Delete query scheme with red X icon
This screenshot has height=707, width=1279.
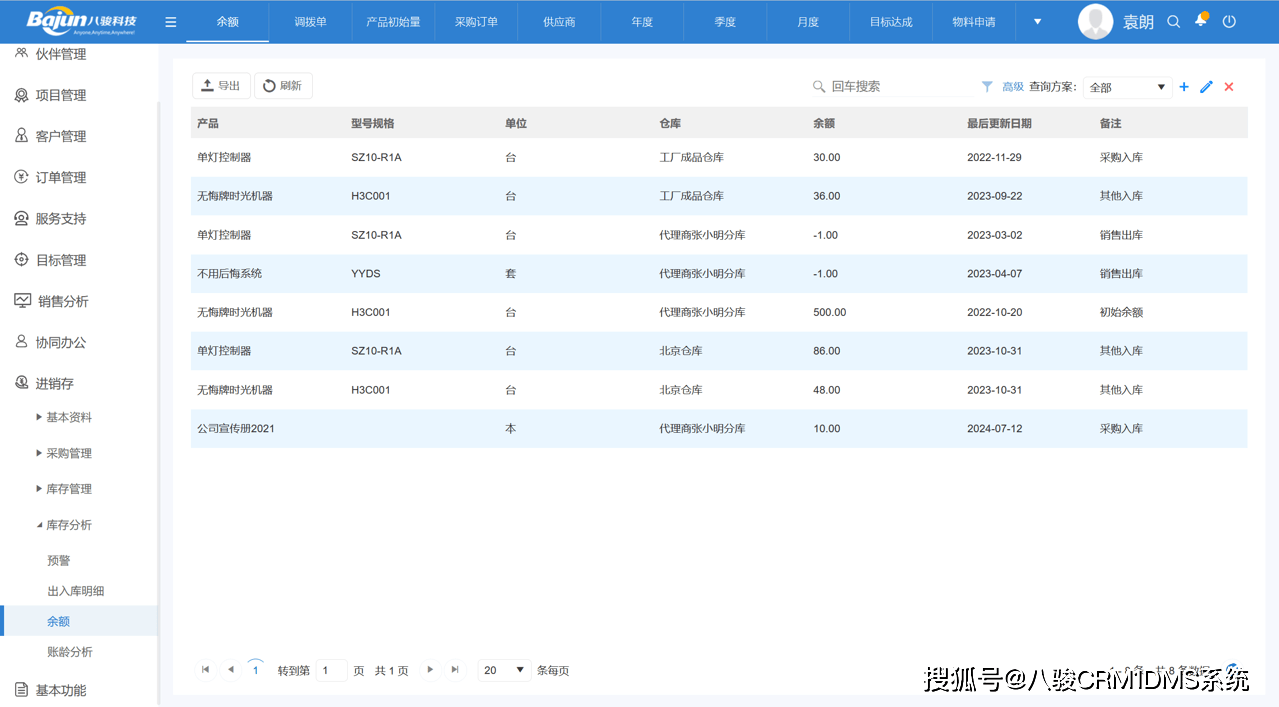tap(1229, 87)
